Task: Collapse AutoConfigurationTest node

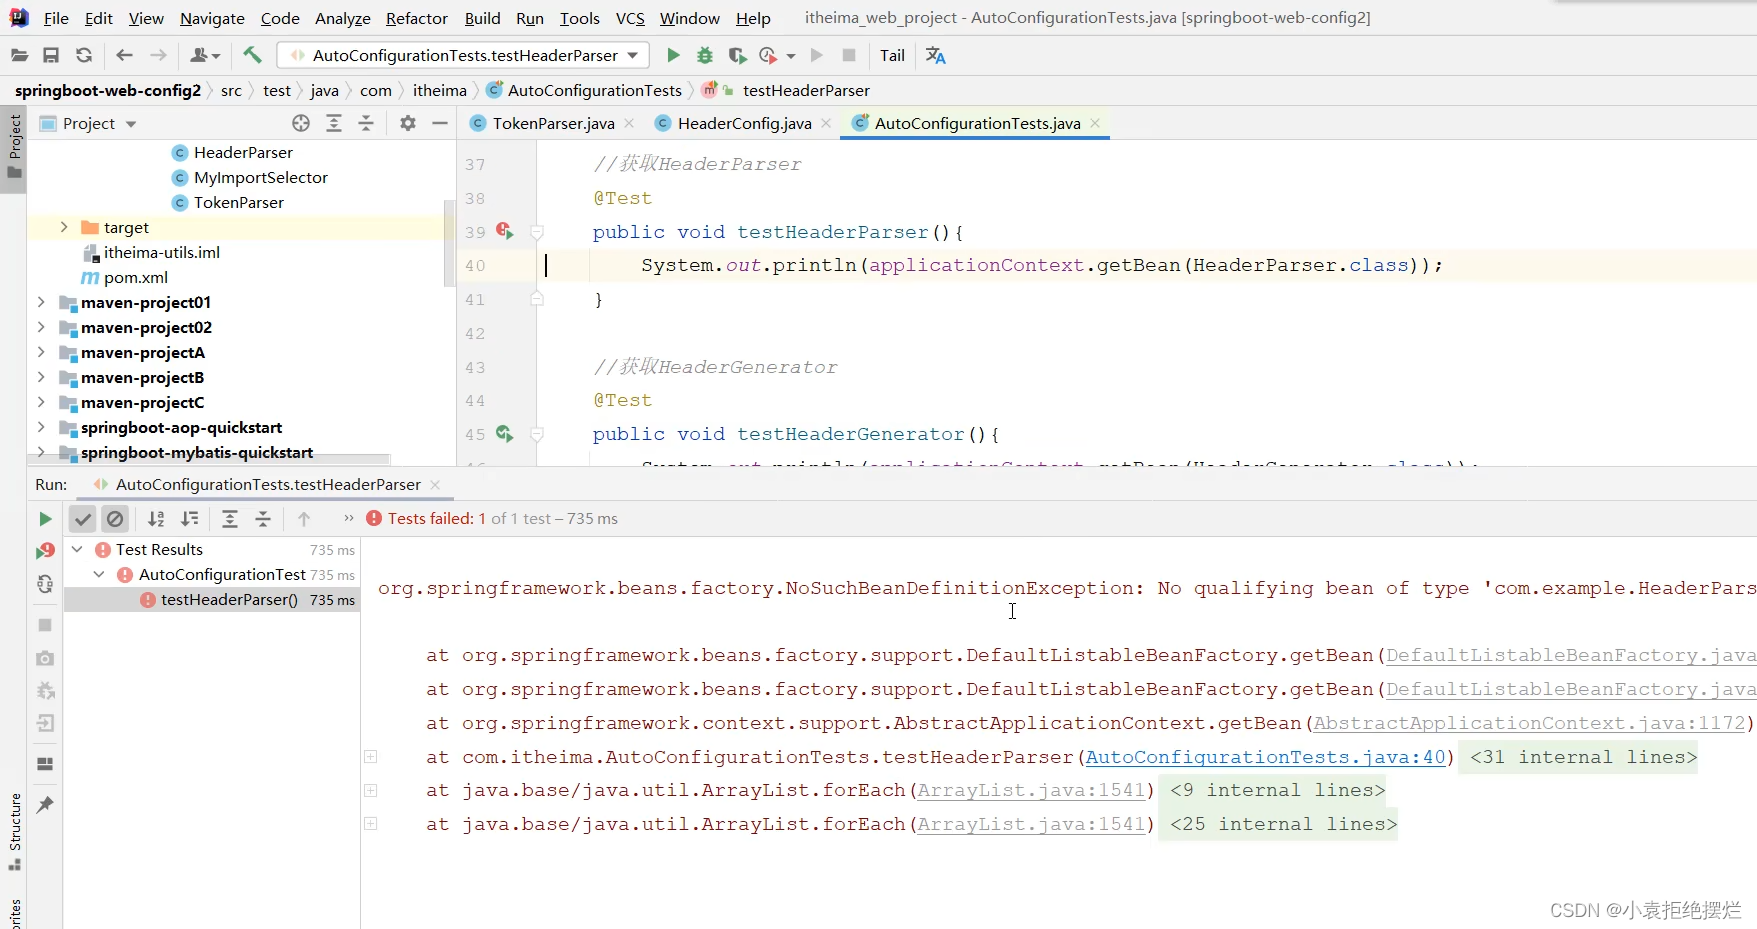Action: tap(99, 574)
